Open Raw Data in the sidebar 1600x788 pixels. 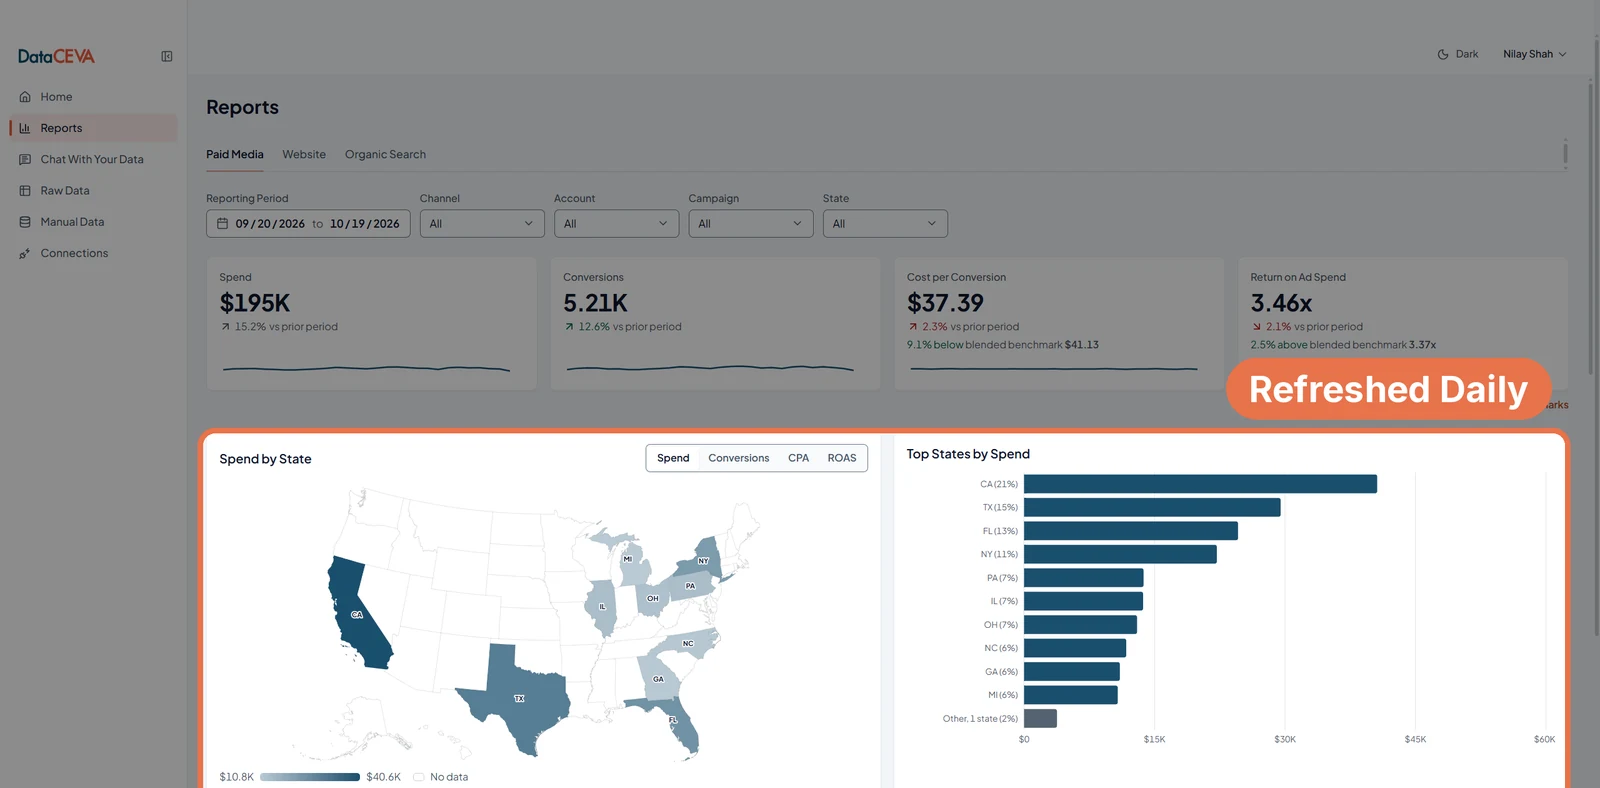pyautogui.click(x=93, y=191)
